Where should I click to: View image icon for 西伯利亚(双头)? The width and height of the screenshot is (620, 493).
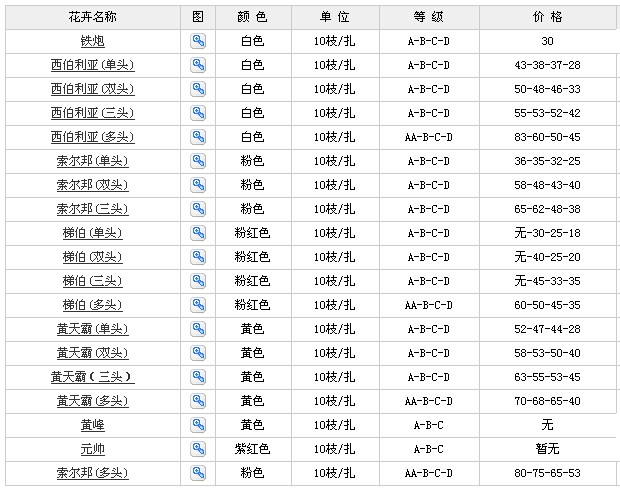tap(198, 89)
